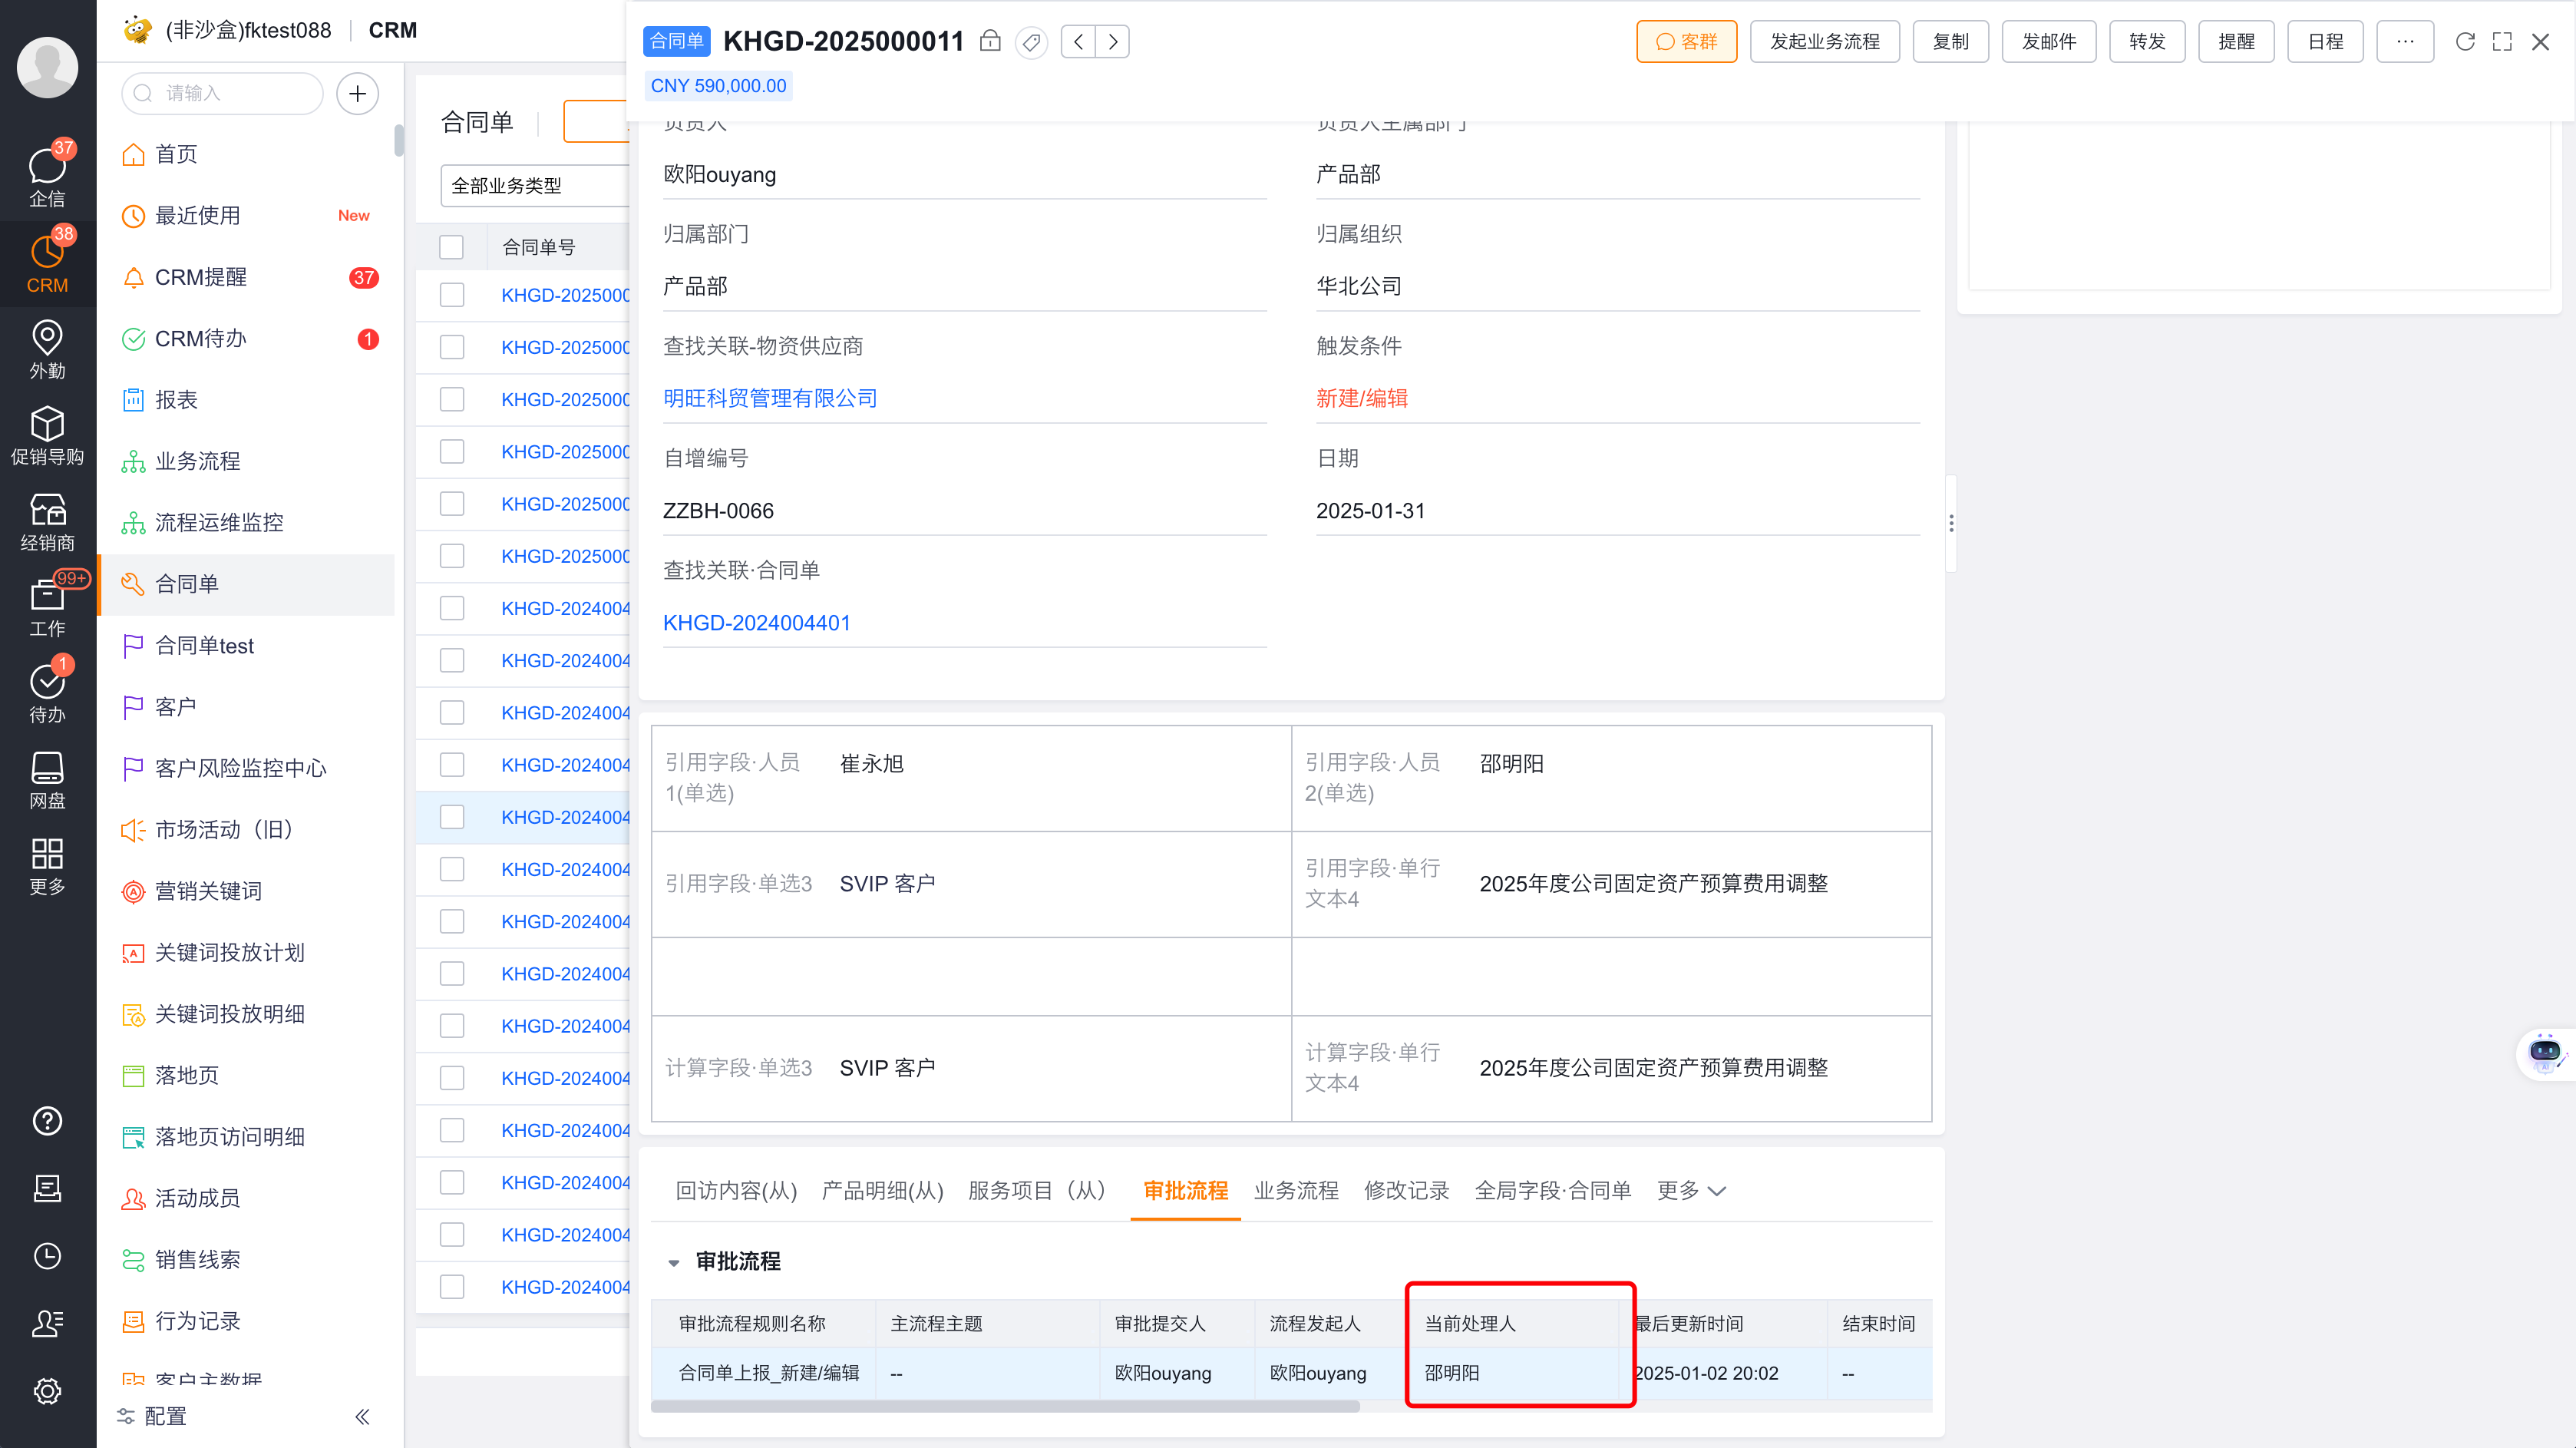The height and width of the screenshot is (1448, 2576).
Task: Click the settings gear icon in sidebar
Action: point(47,1391)
